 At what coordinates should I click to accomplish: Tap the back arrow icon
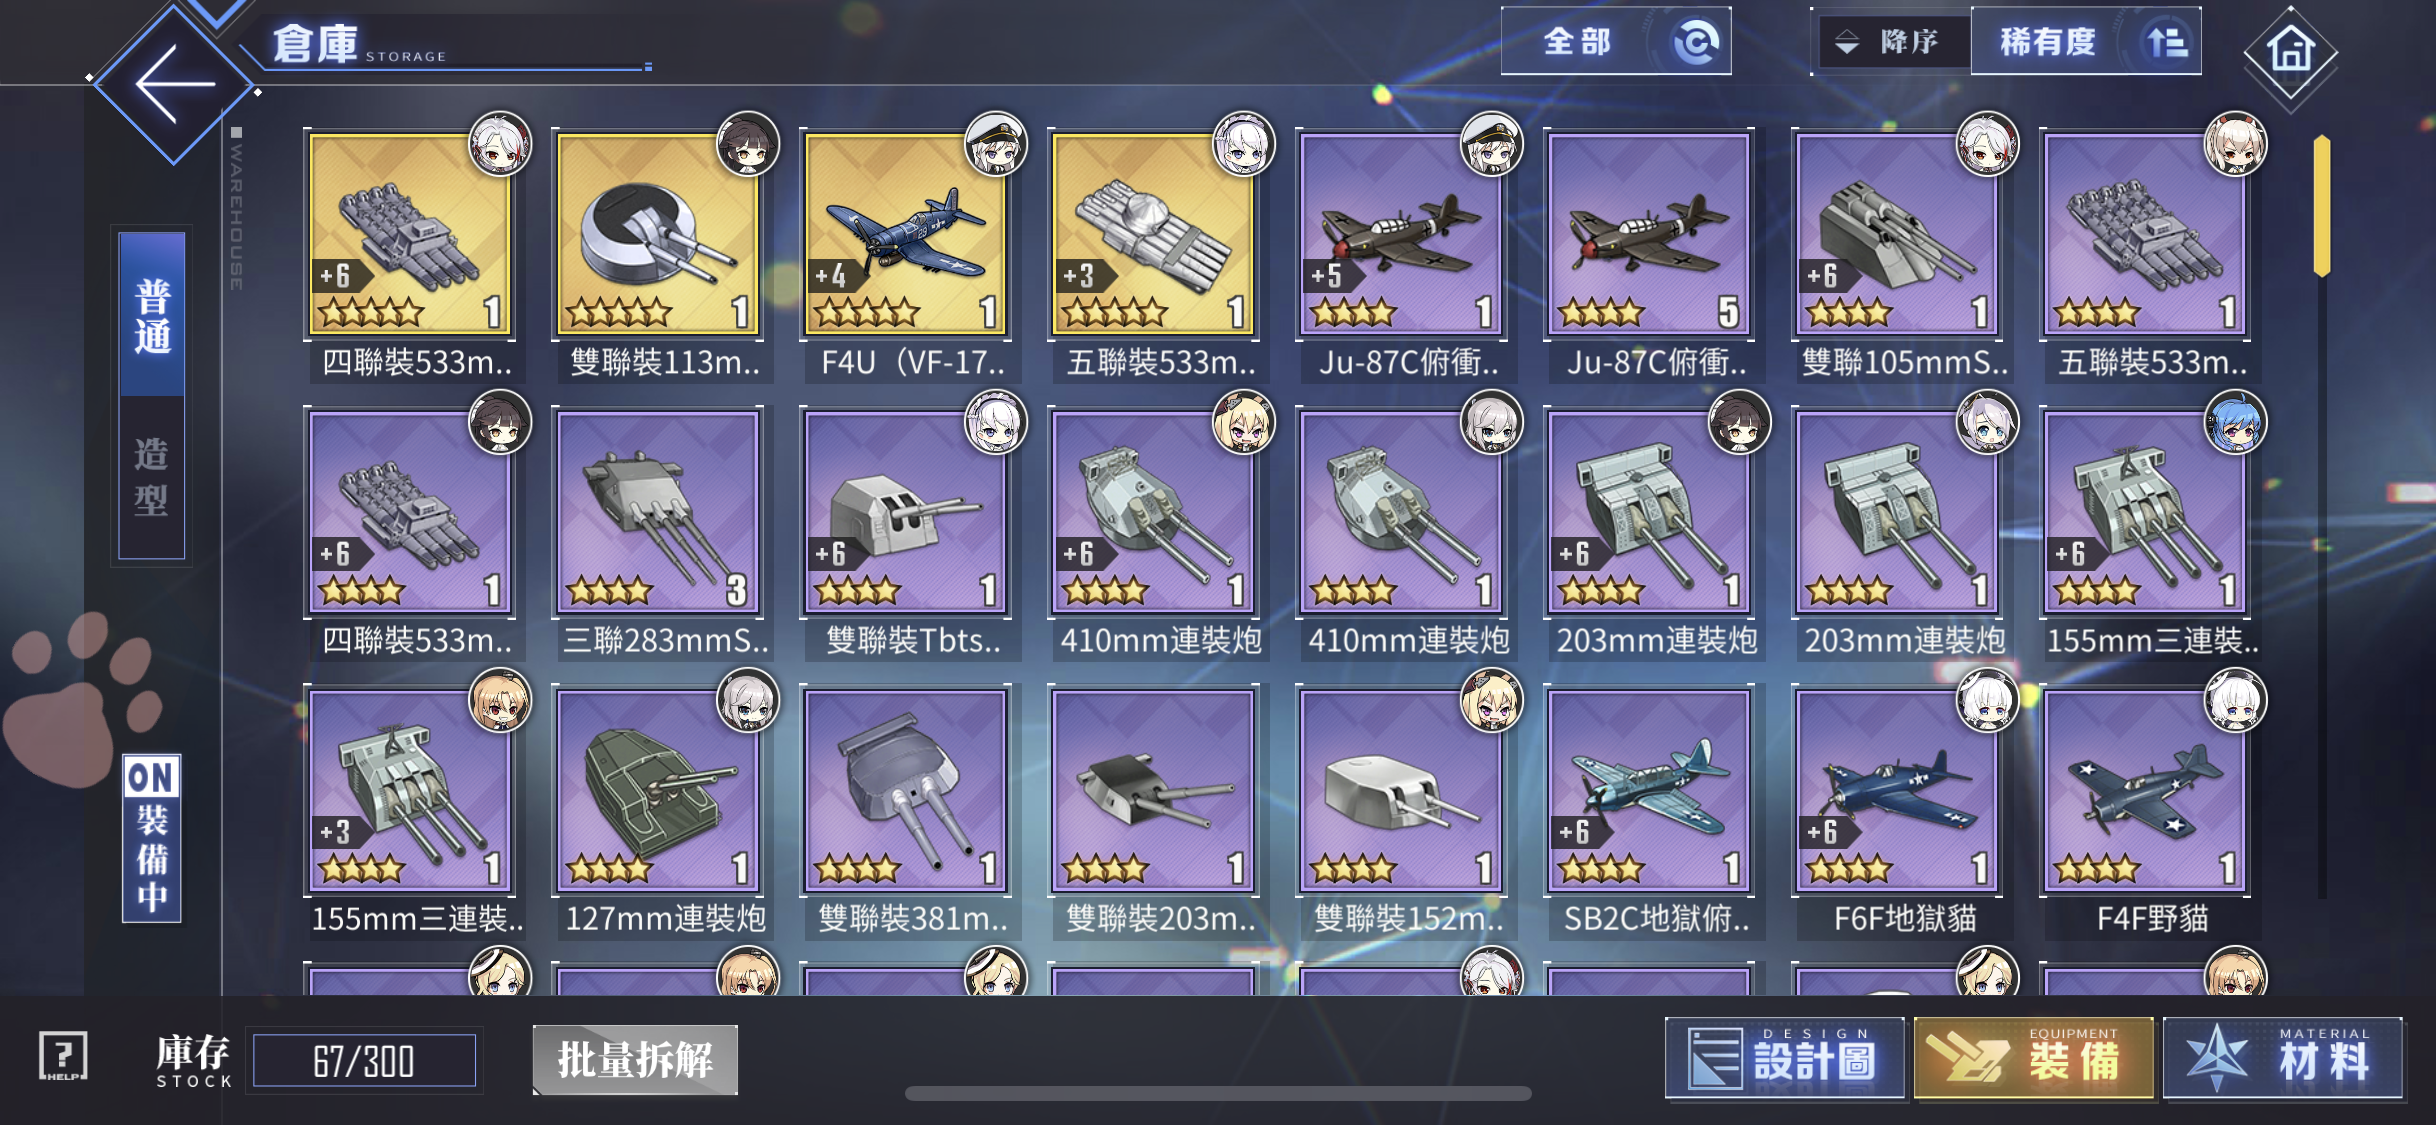175,84
